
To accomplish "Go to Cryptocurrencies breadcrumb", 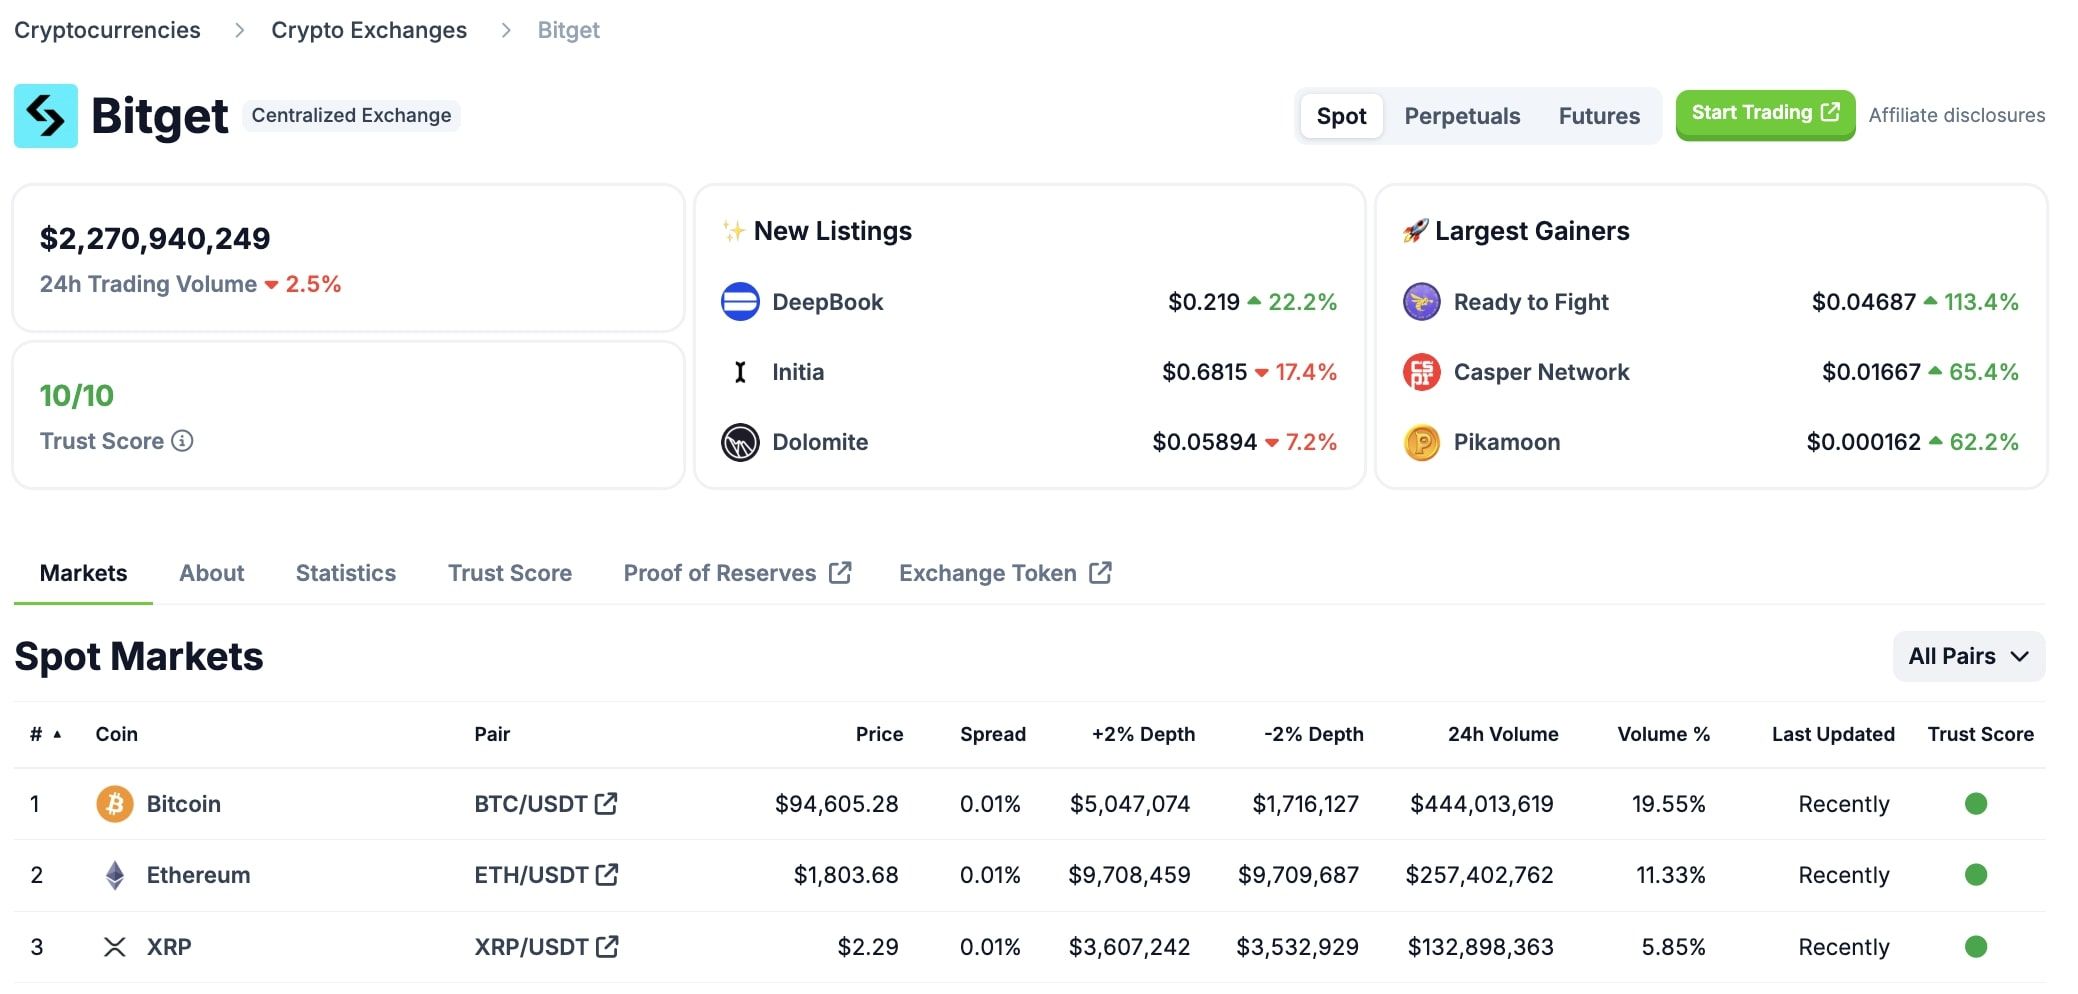I will coord(107,30).
